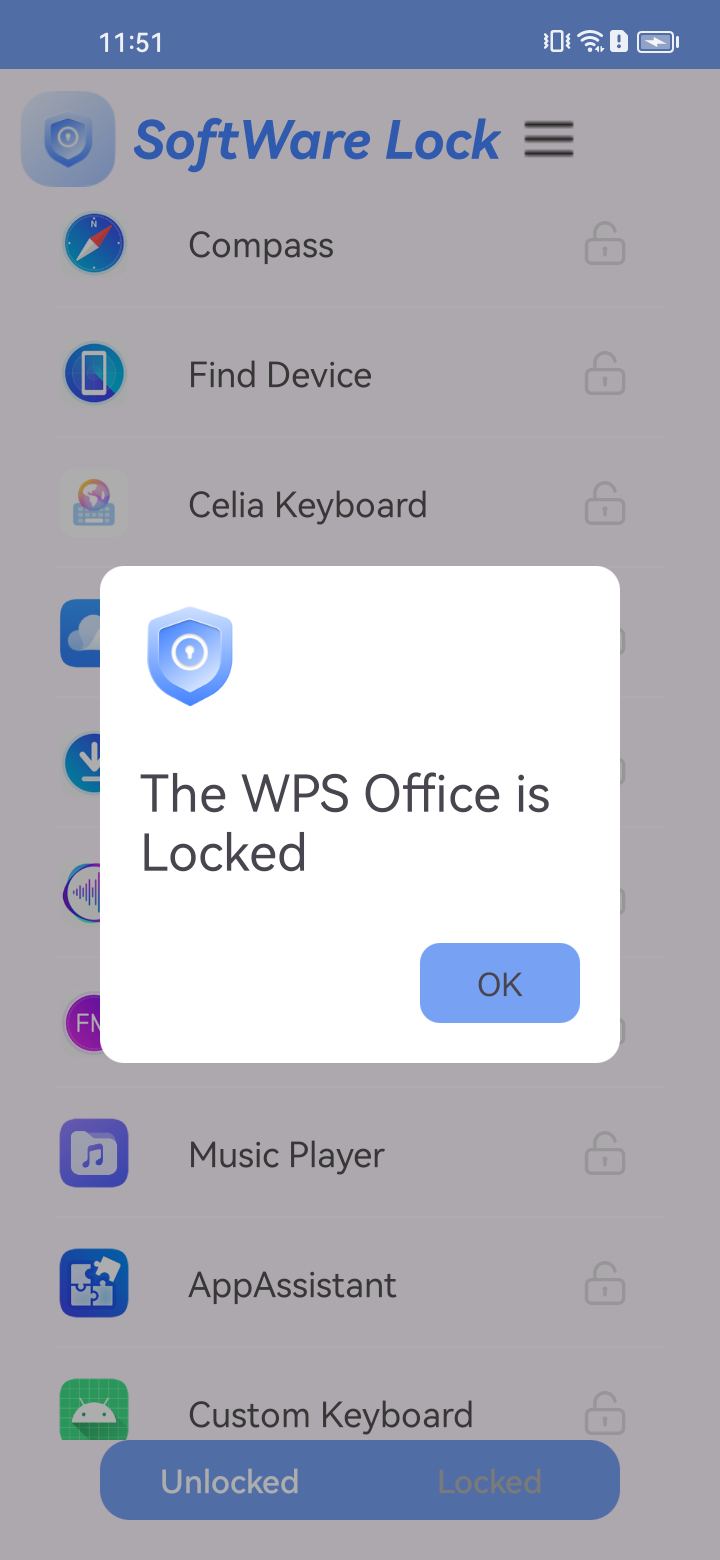Image resolution: width=720 pixels, height=1560 pixels.
Task: Tap the shield icon in the dialog
Action: coord(190,655)
